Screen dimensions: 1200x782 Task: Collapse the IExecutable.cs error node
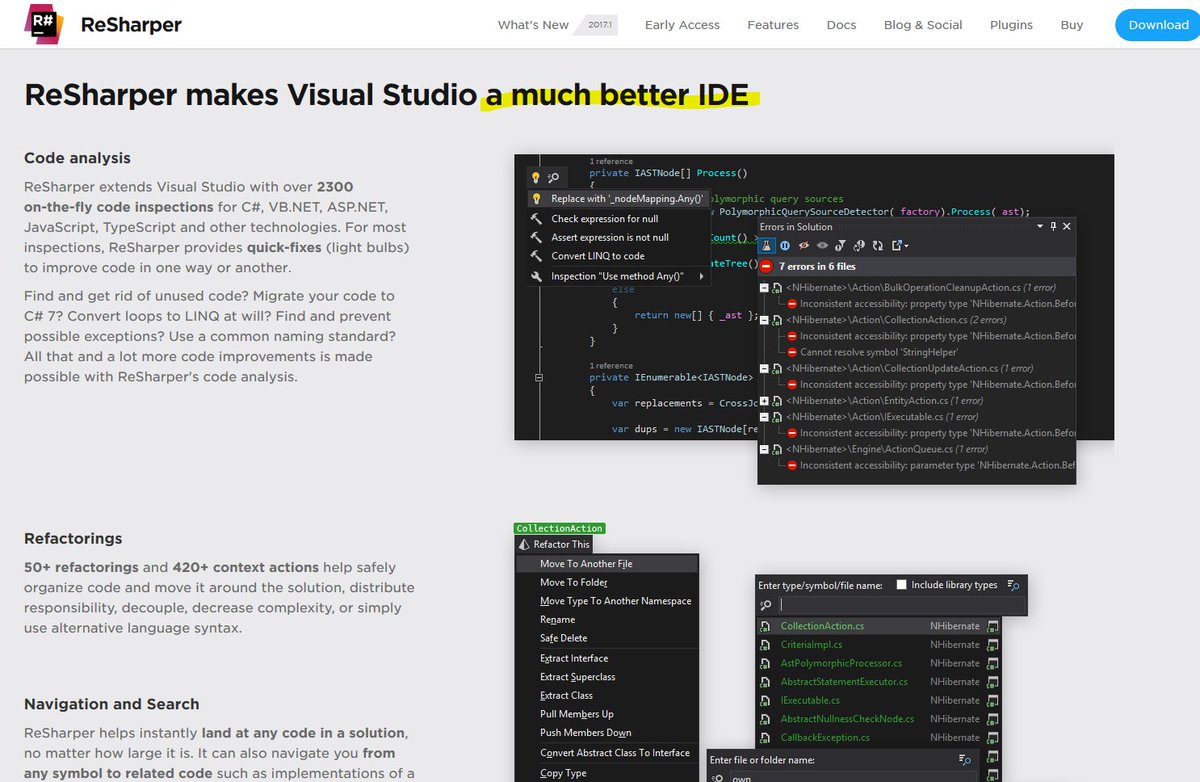coord(765,417)
